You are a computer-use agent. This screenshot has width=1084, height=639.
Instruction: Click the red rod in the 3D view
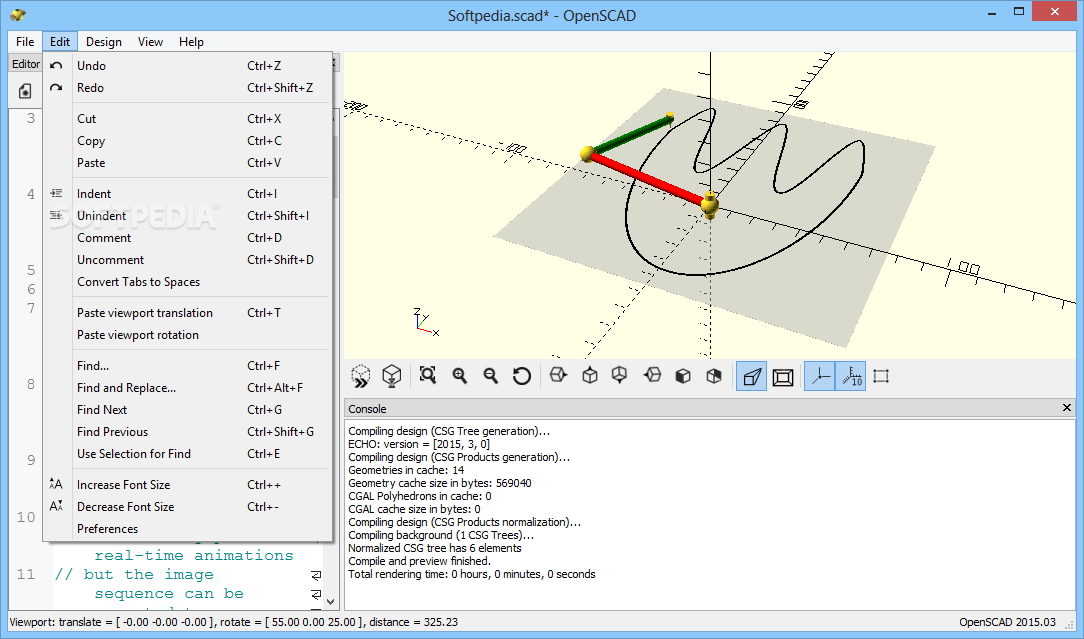coord(648,178)
